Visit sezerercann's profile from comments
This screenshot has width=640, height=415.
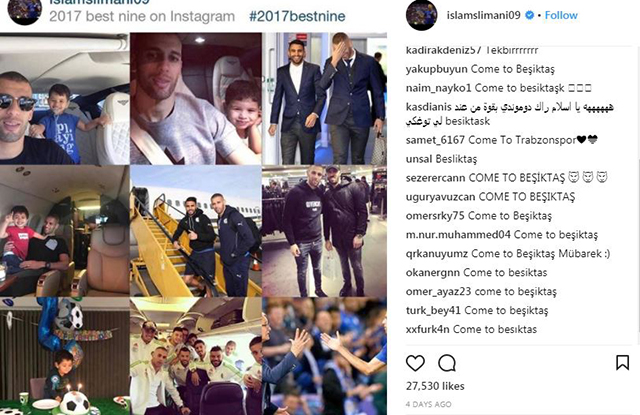pos(435,178)
